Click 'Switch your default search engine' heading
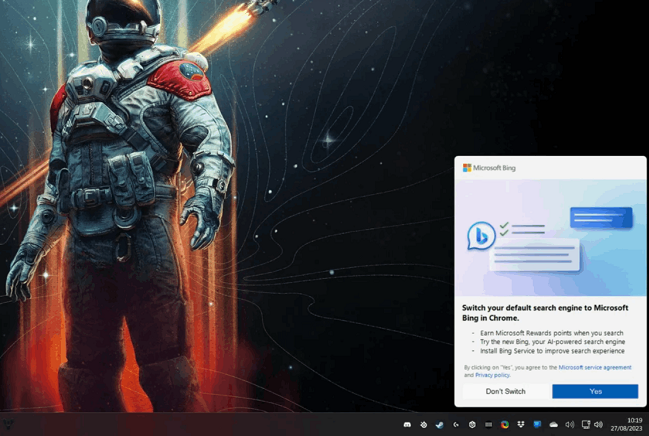649x436 pixels. click(545, 313)
